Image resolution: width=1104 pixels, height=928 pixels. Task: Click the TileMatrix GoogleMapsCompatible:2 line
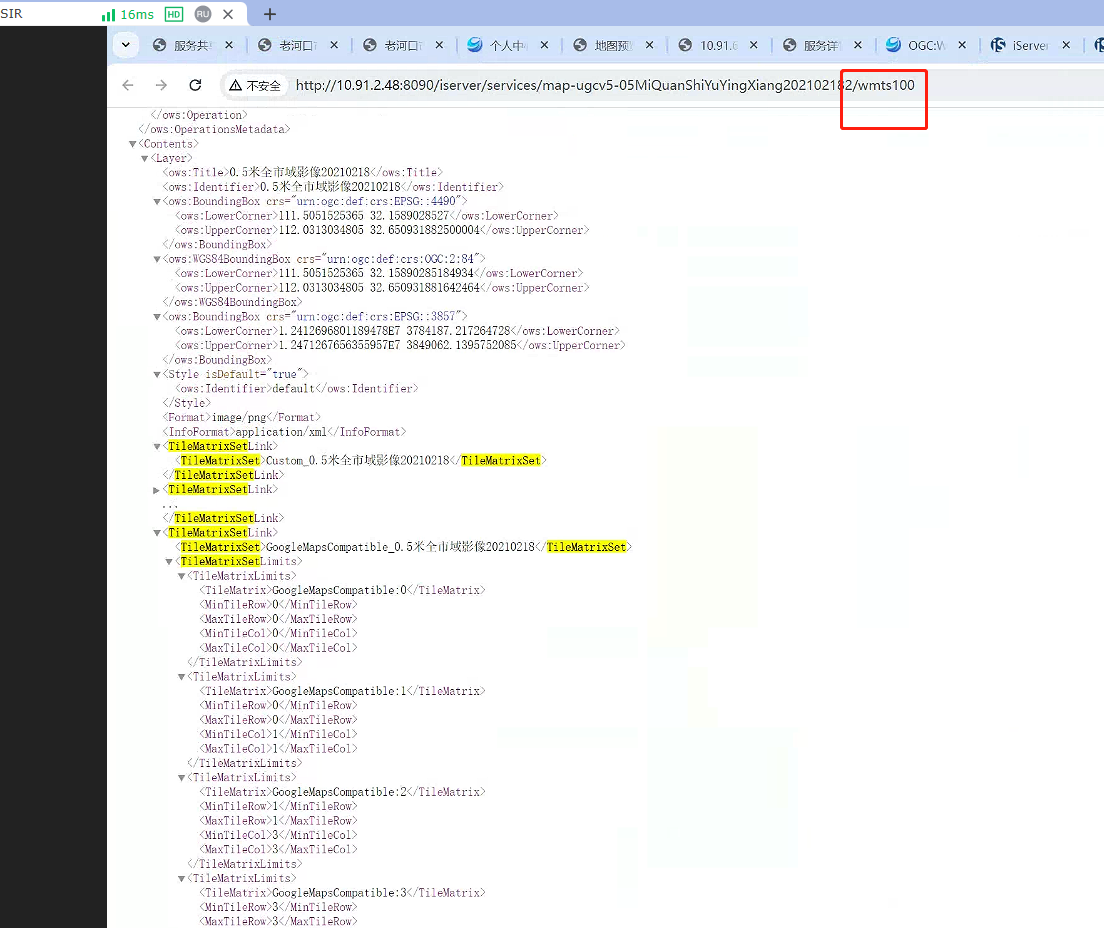(x=342, y=792)
